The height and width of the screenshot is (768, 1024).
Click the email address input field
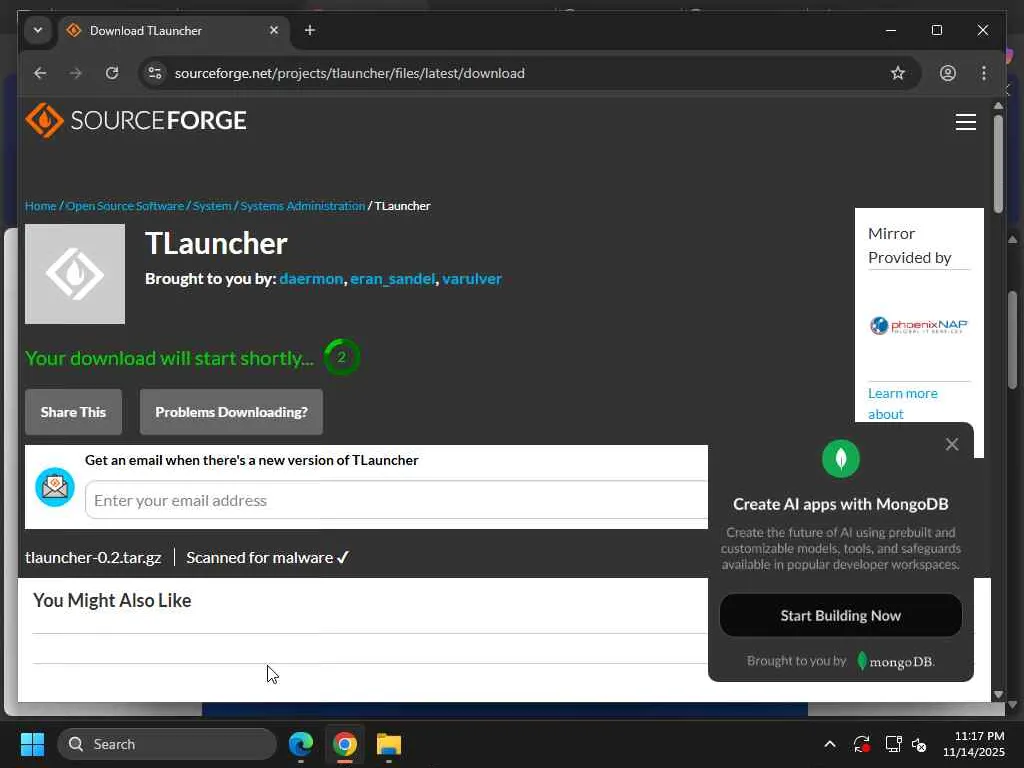point(396,500)
